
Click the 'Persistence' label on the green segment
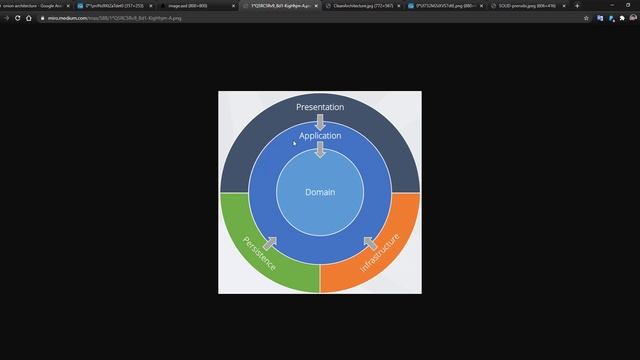(x=259, y=253)
